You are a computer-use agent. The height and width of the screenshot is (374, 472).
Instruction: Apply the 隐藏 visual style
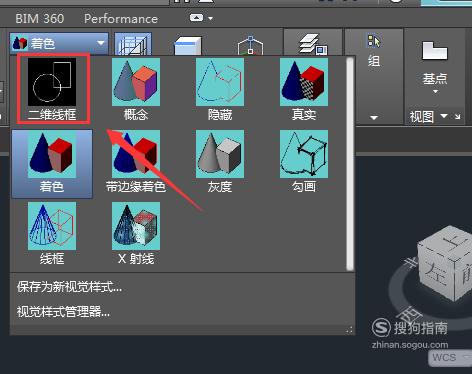point(220,89)
